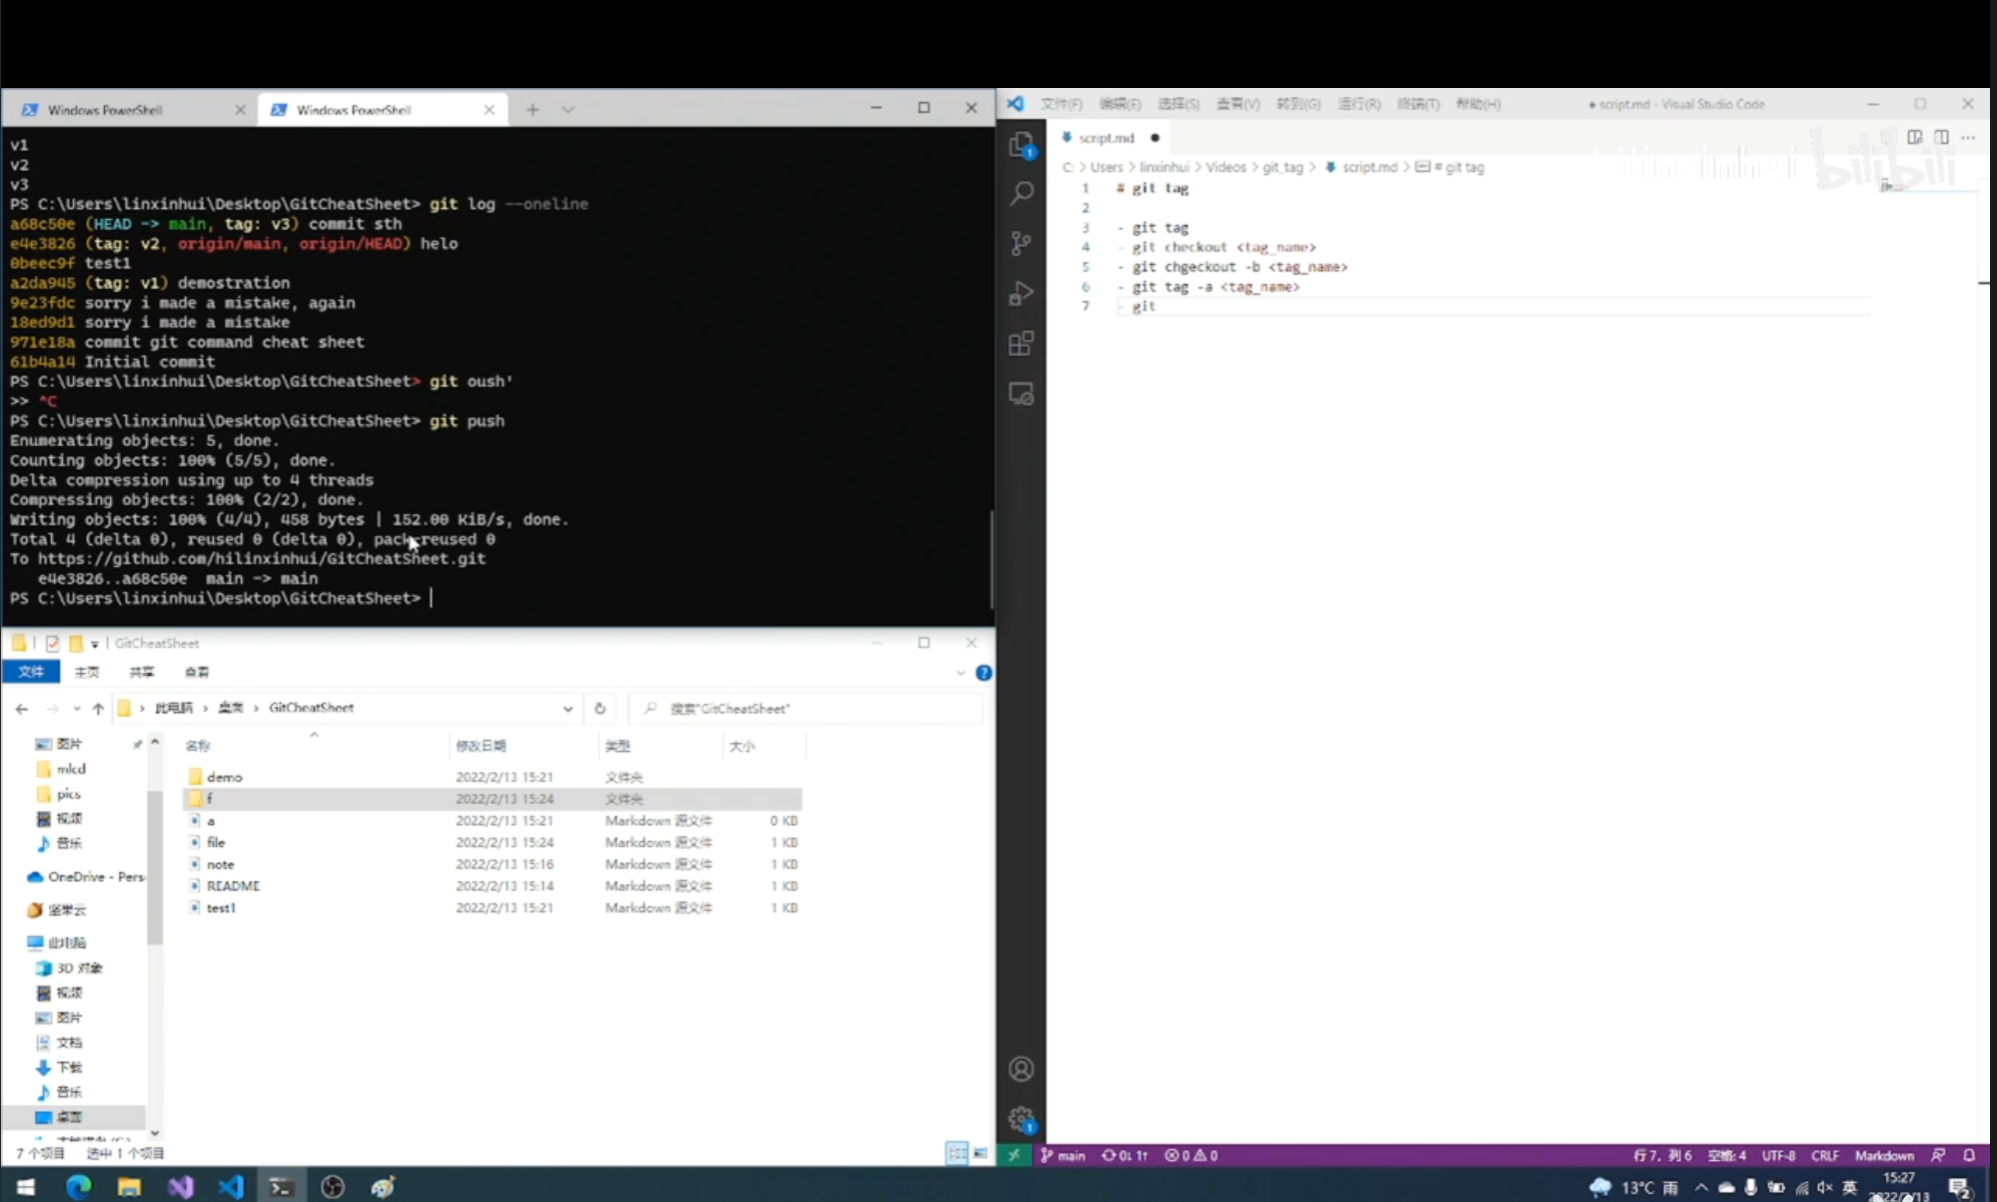The image size is (1997, 1202).
Task: Expand the File Explorer ribbon chevron
Action: click(x=960, y=673)
